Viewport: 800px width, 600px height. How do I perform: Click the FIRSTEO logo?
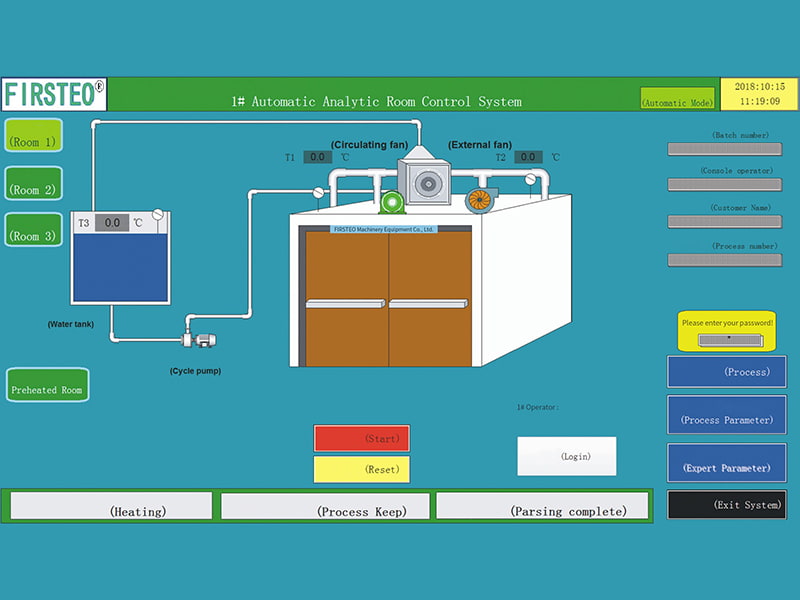coord(54,95)
